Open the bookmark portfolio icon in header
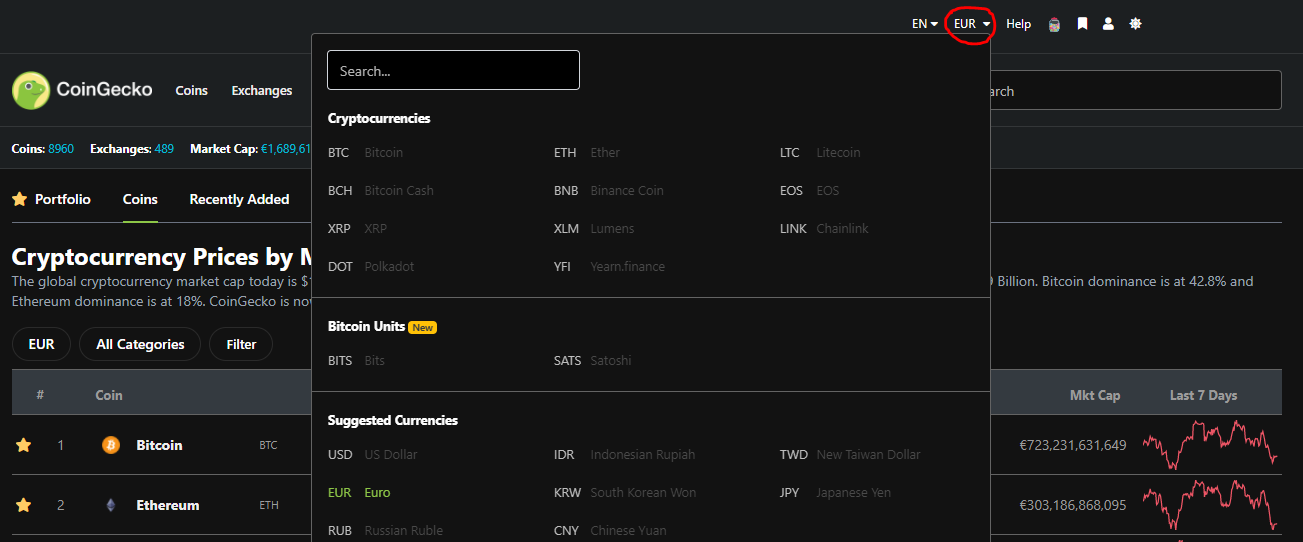Viewport: 1303px width, 542px height. coord(1082,24)
